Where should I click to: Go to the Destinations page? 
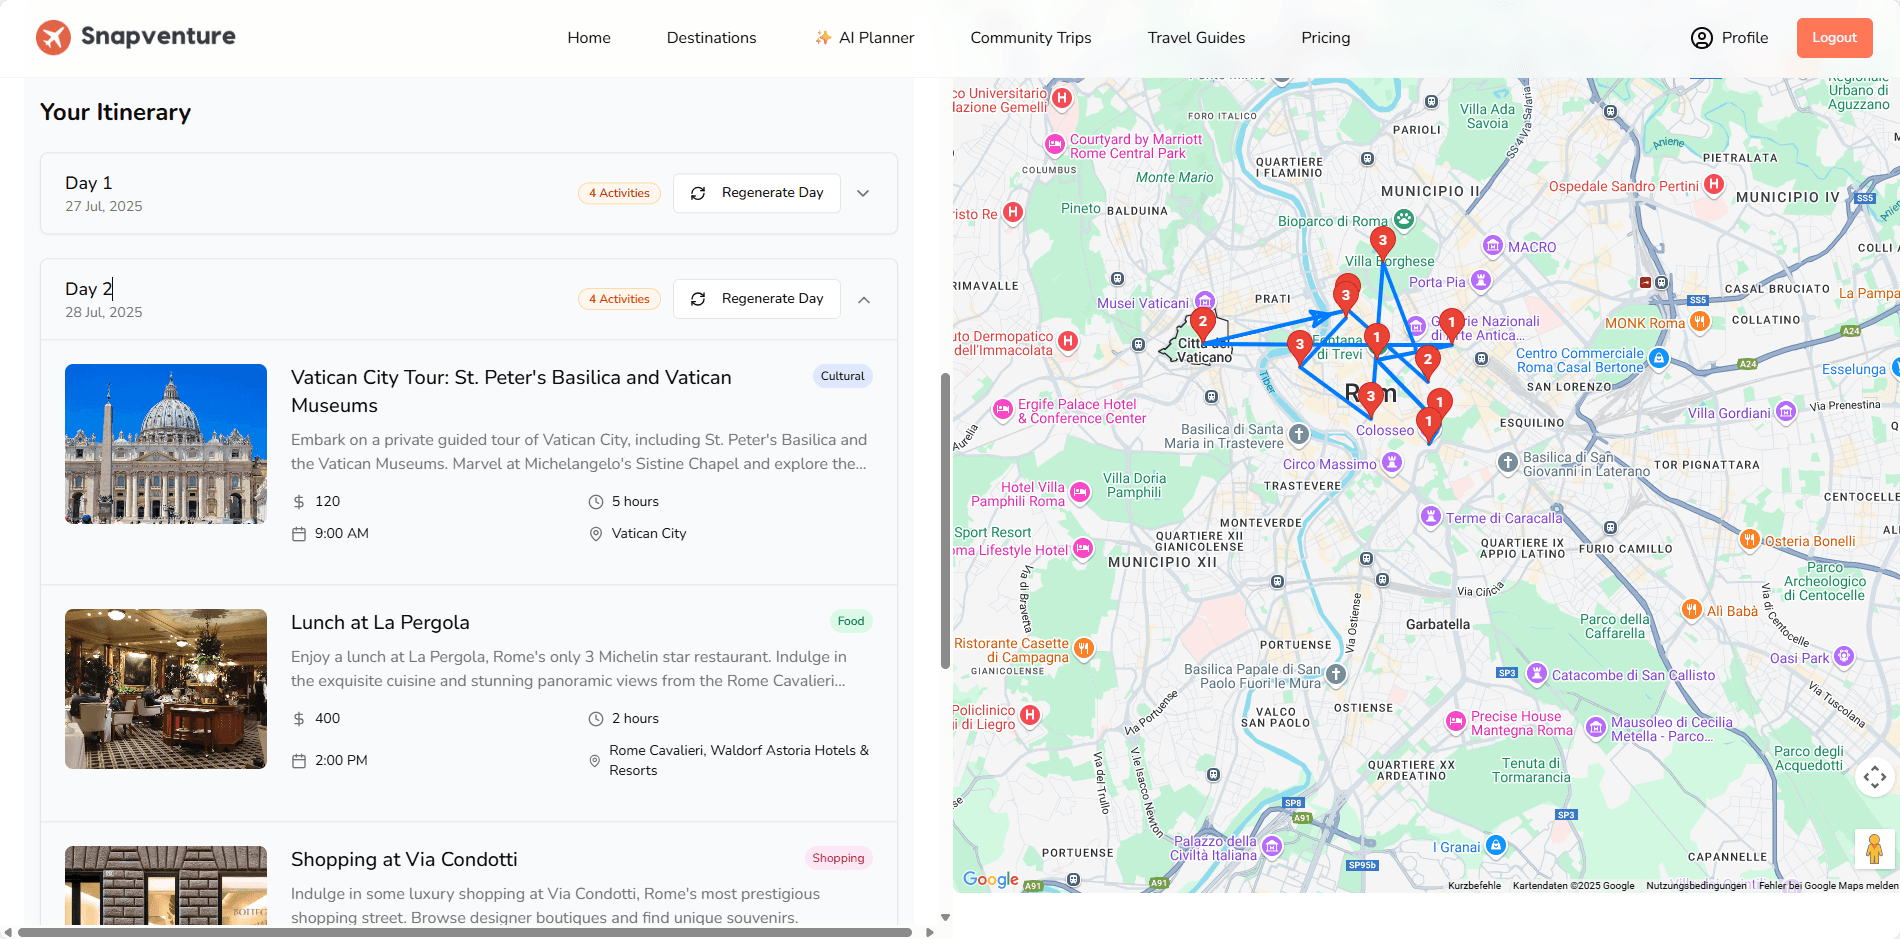click(x=711, y=38)
